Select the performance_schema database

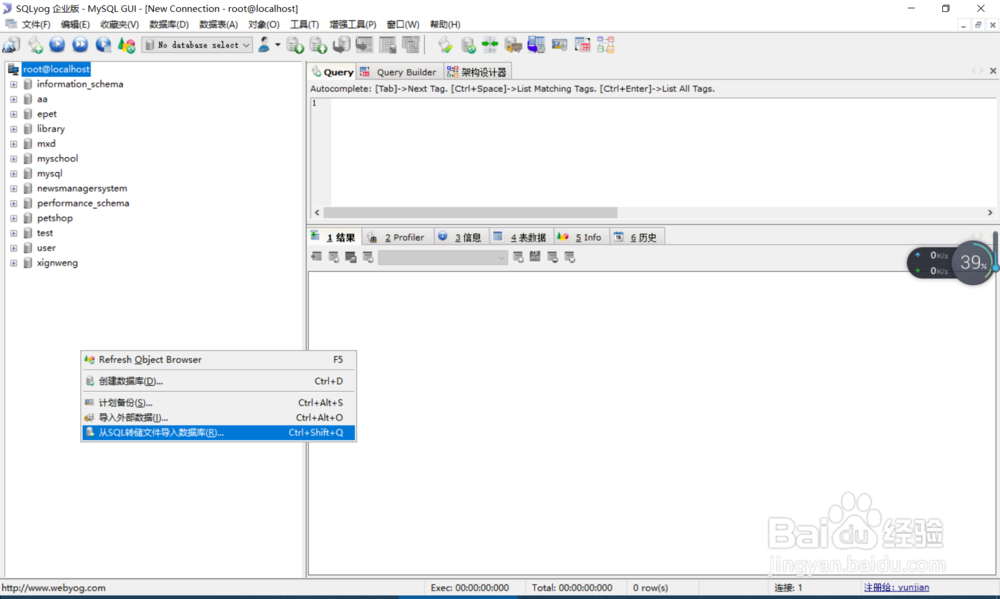[x=83, y=203]
